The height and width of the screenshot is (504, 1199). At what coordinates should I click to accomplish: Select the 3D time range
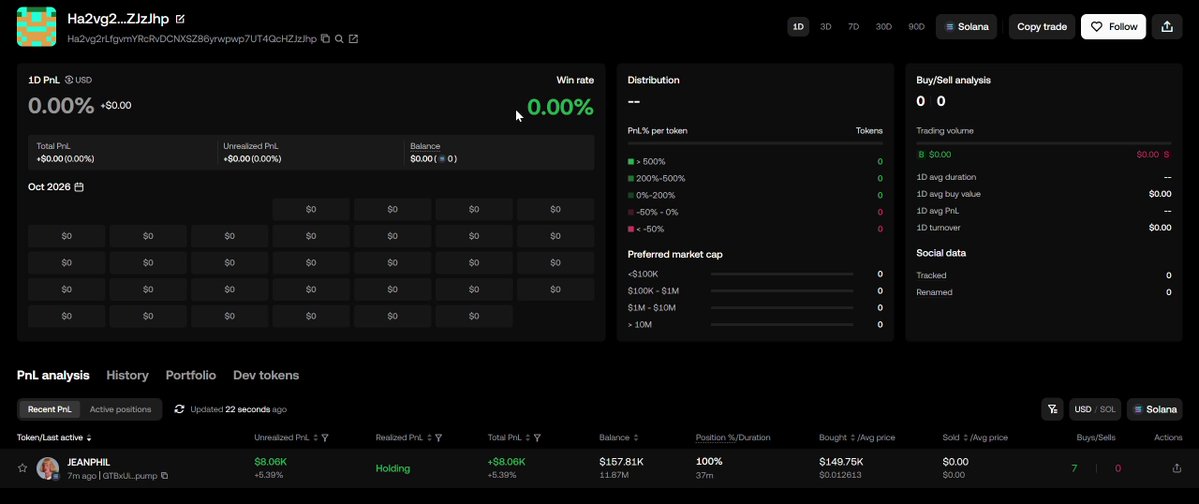point(826,27)
